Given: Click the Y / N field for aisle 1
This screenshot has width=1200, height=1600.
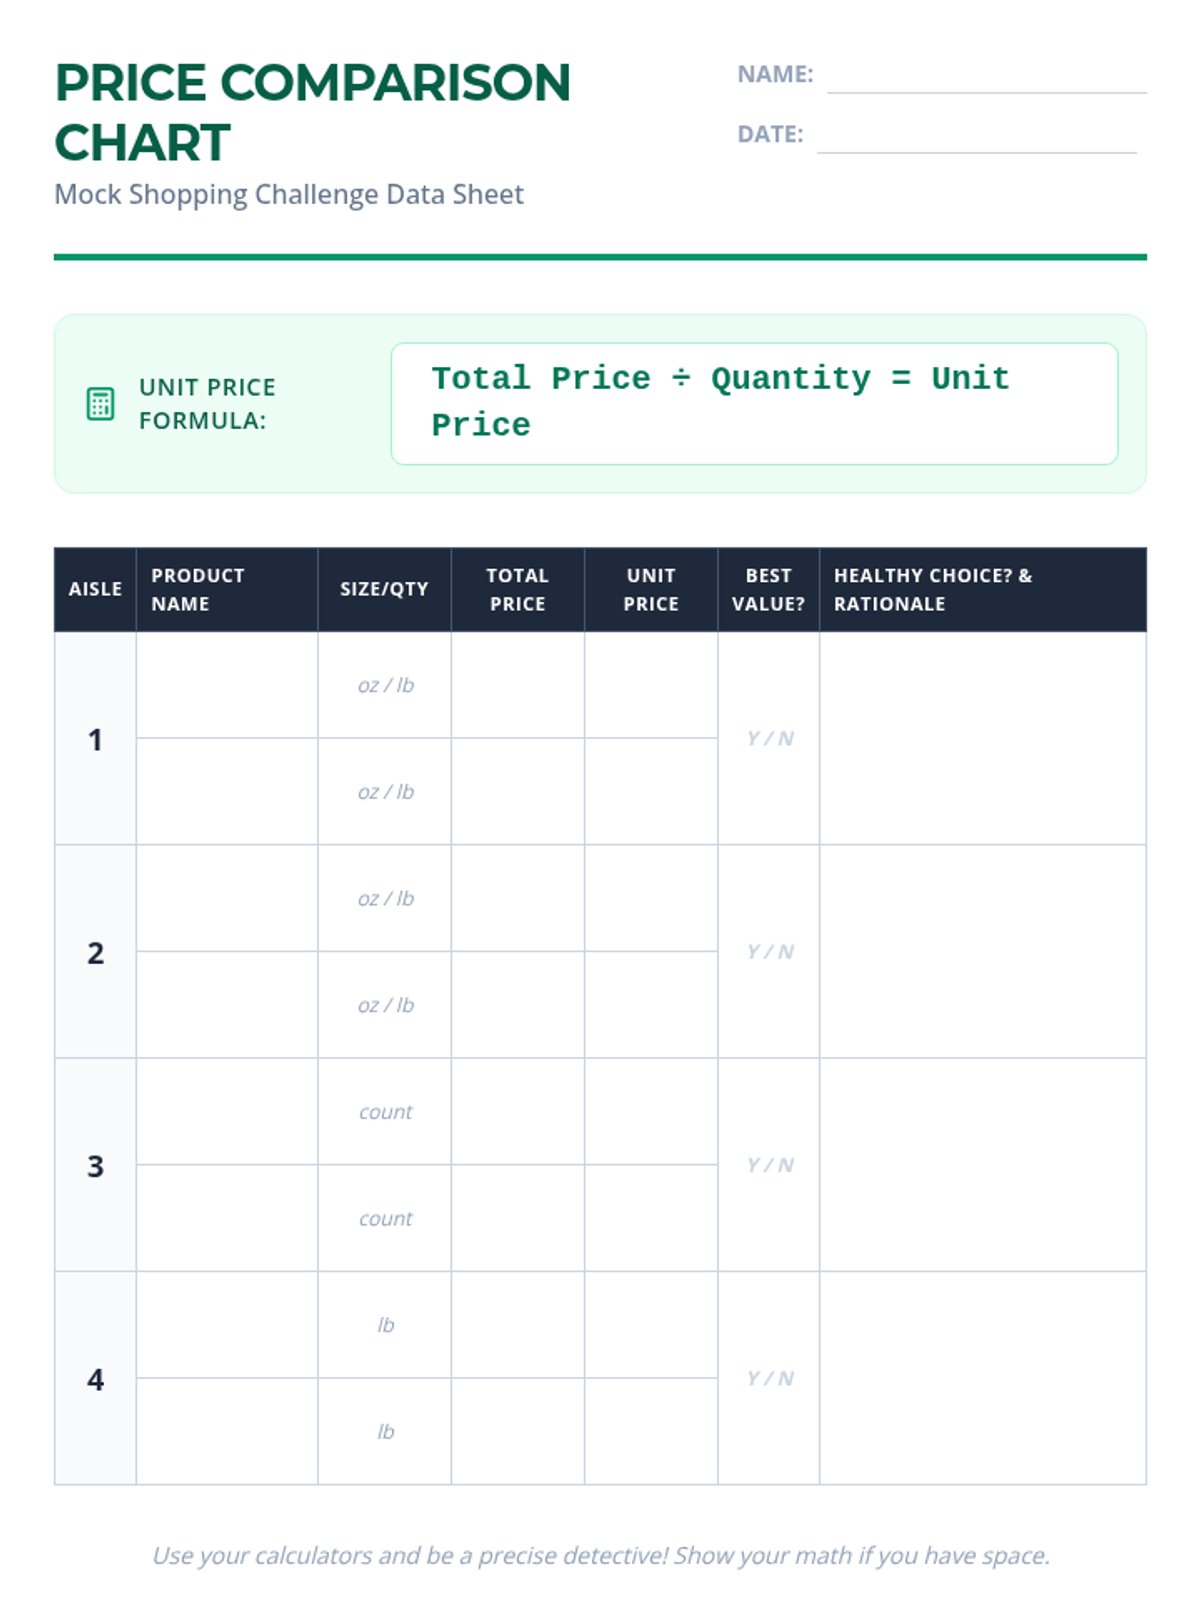Looking at the screenshot, I should pos(769,739).
